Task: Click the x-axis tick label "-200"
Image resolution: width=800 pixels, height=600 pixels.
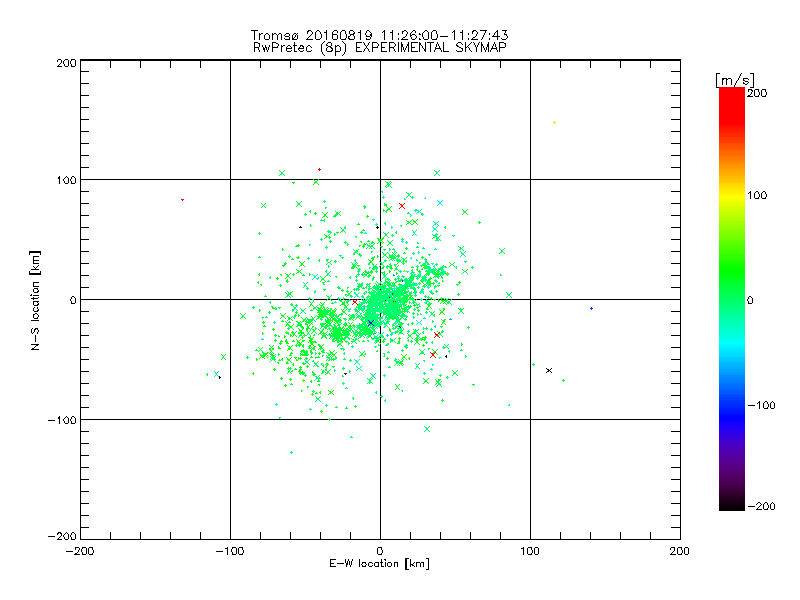Action: [x=80, y=551]
